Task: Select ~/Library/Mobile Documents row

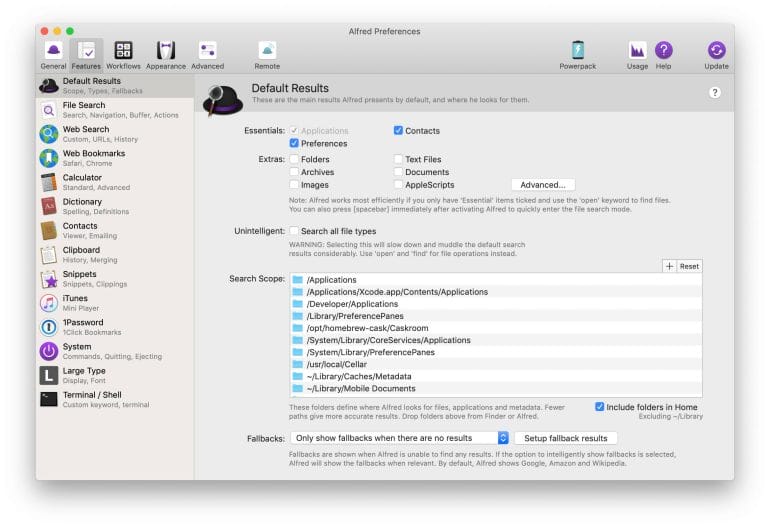Action: point(496,388)
